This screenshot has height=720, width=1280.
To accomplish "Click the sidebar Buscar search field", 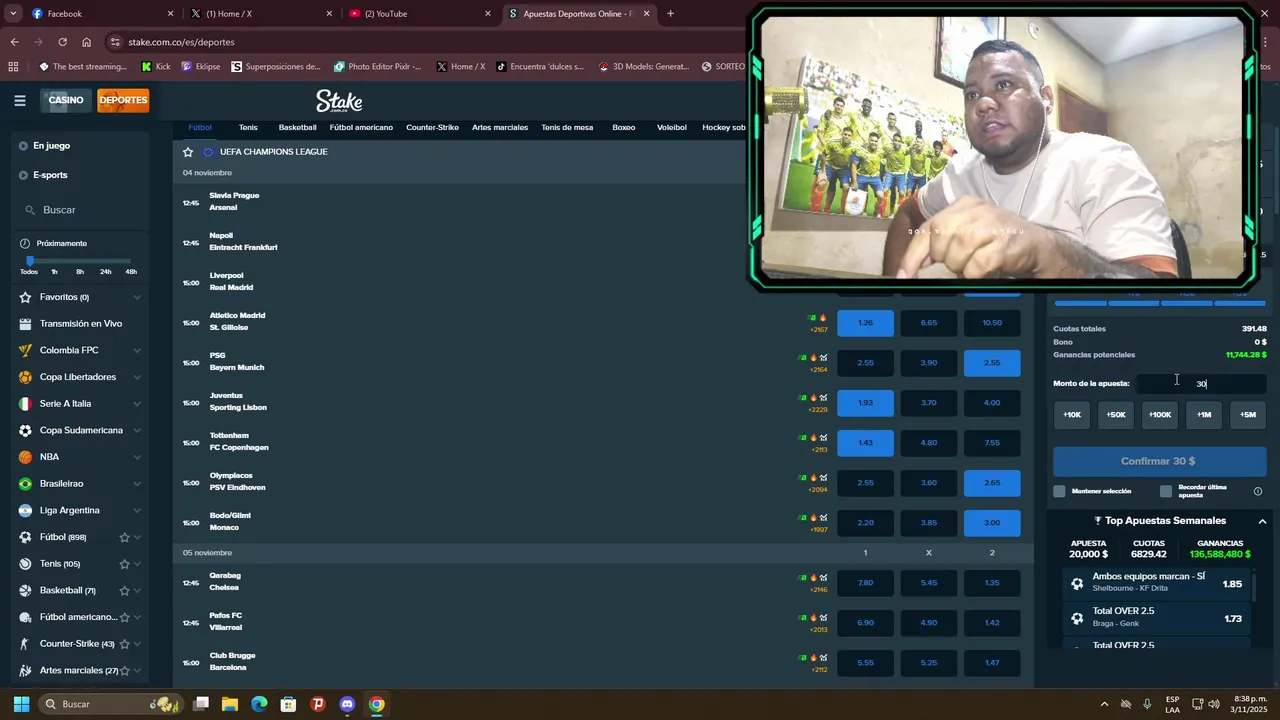I will pyautogui.click(x=82, y=210).
